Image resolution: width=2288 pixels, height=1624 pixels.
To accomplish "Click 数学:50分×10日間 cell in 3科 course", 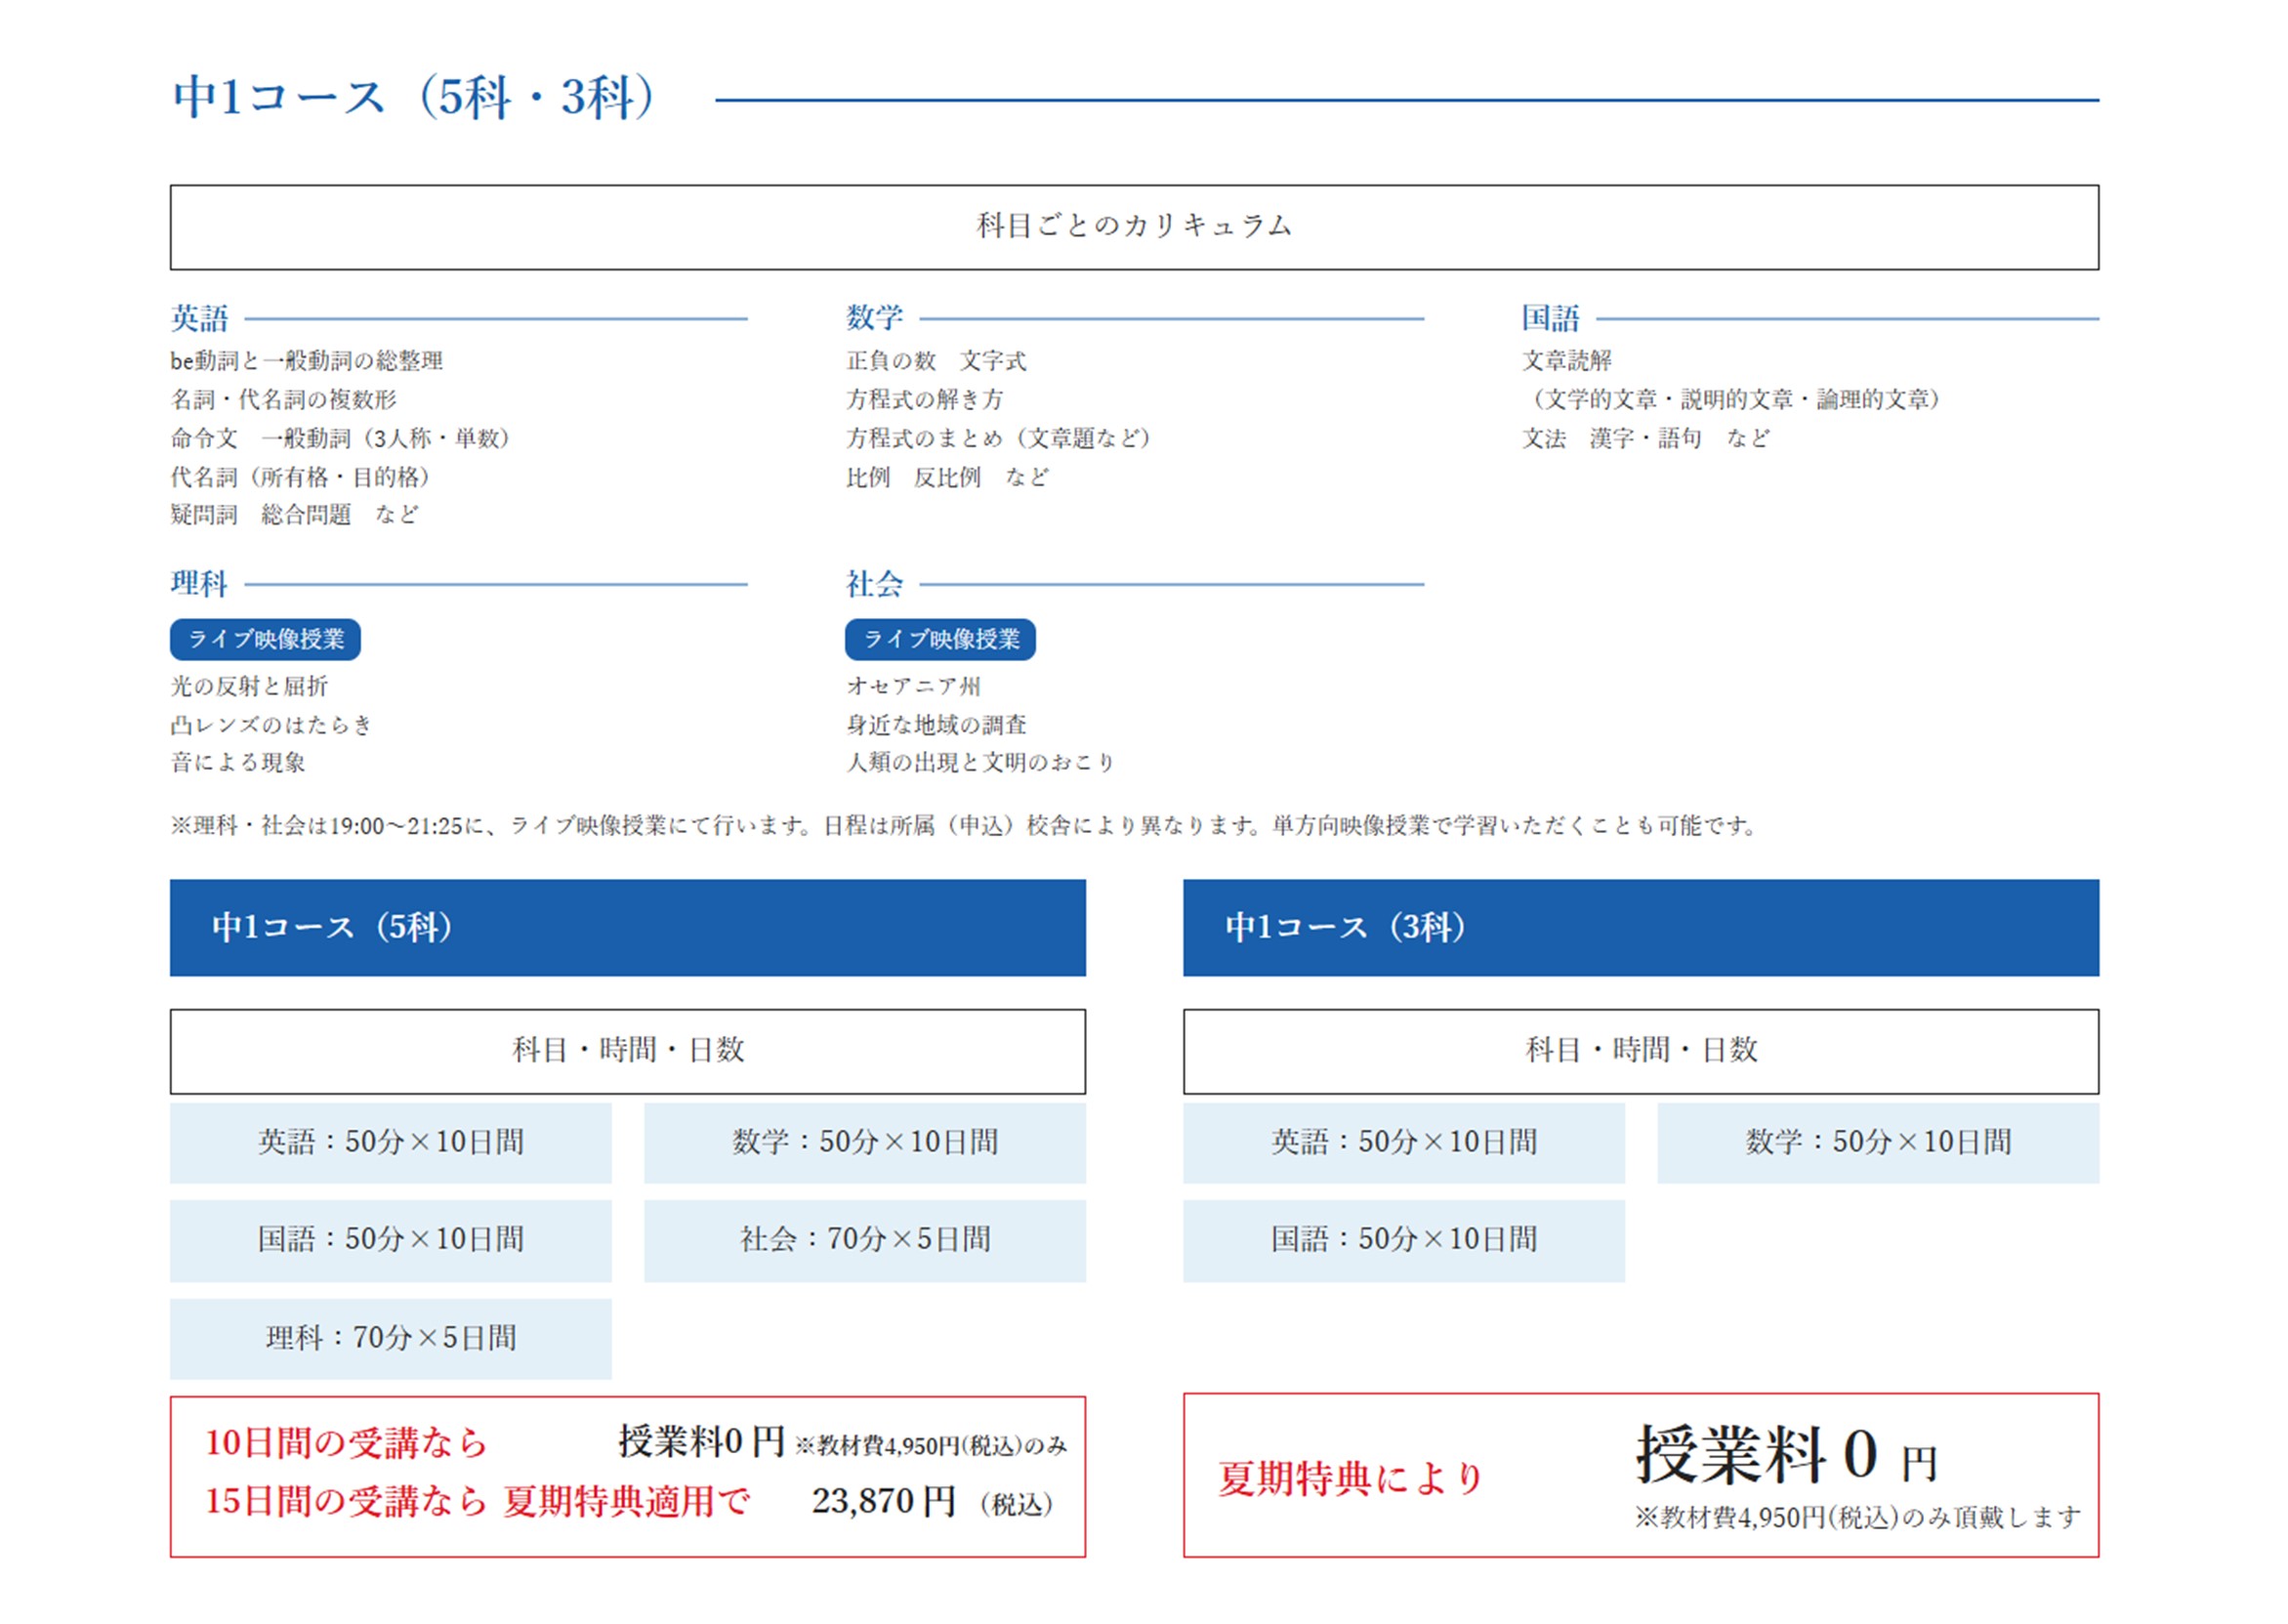I will pyautogui.click(x=1877, y=1142).
